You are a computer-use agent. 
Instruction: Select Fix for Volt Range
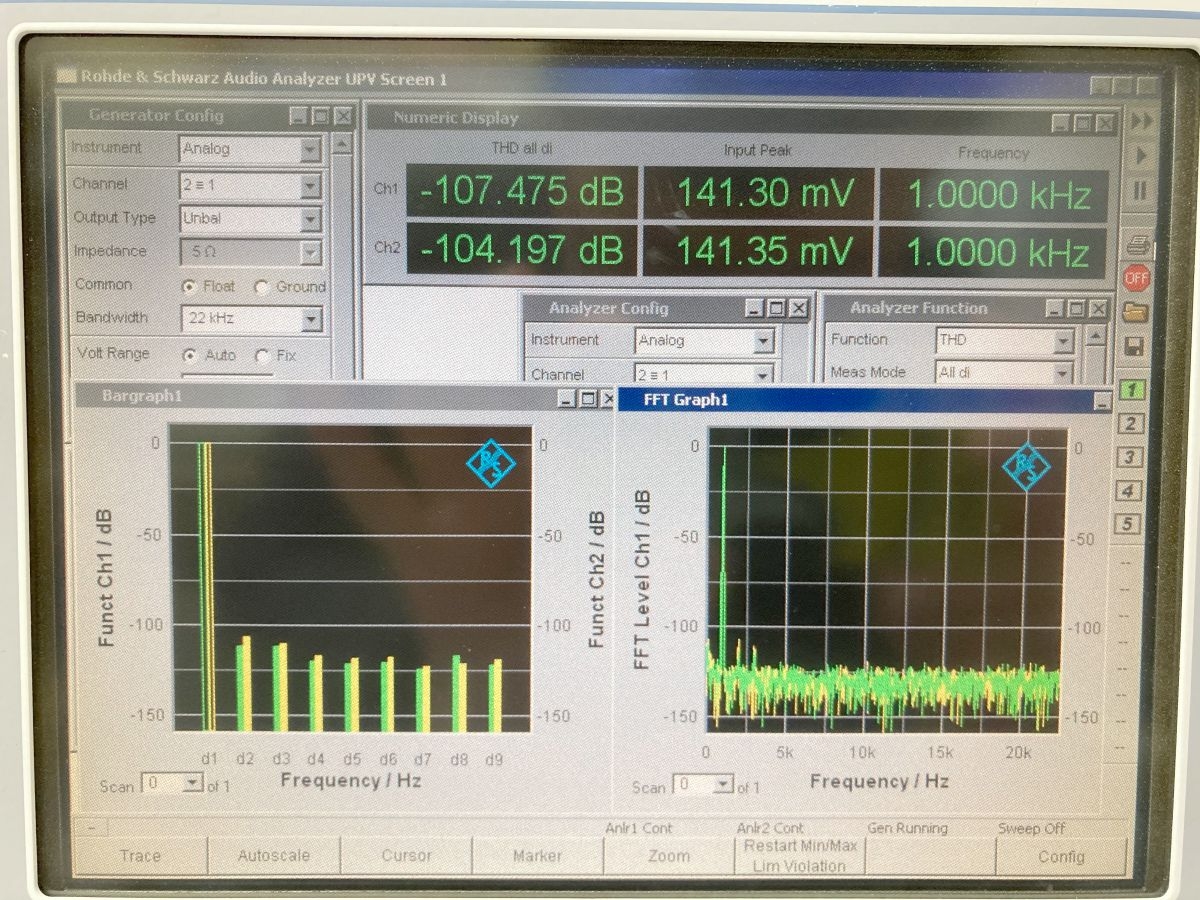(x=262, y=355)
